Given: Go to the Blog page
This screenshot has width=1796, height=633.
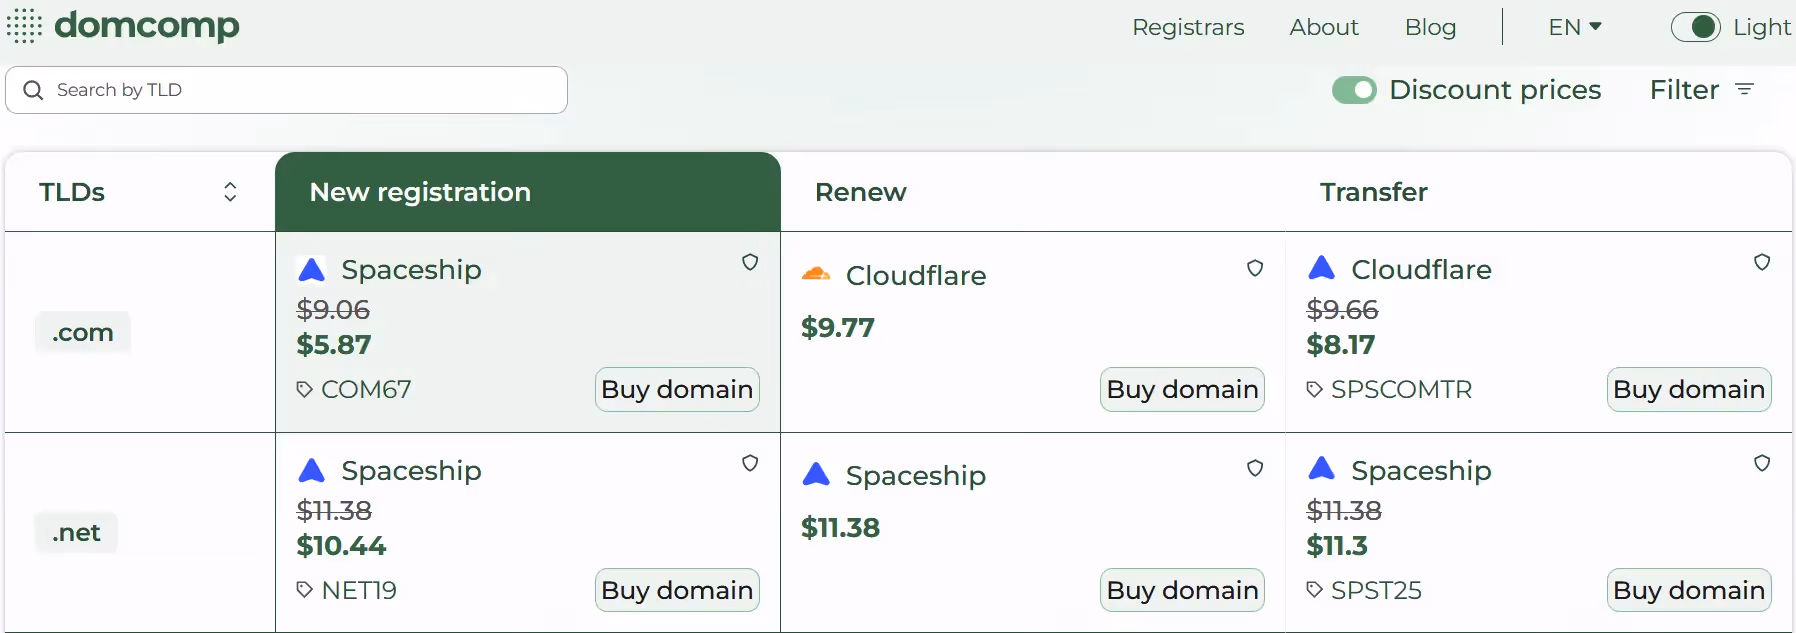Looking at the screenshot, I should pyautogui.click(x=1430, y=27).
